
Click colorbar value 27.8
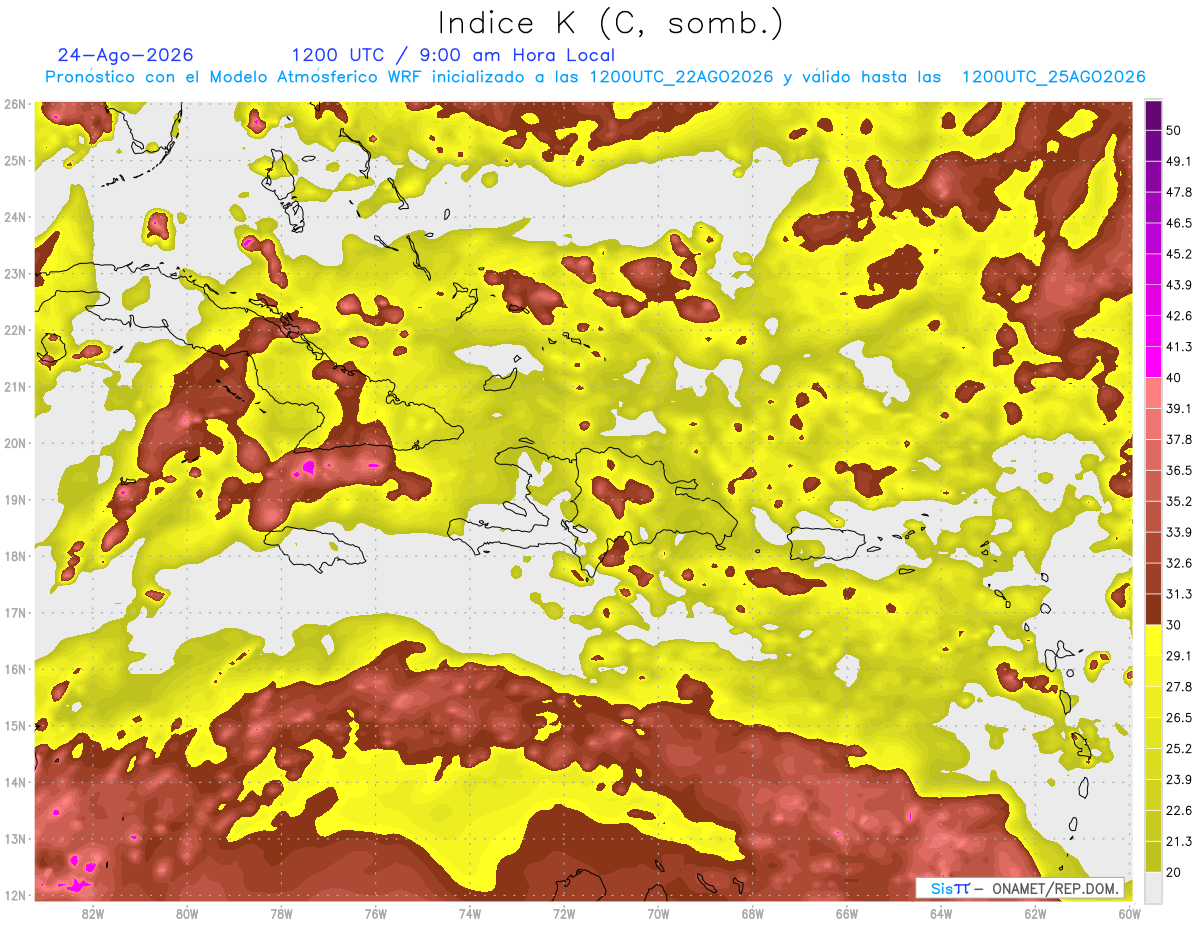pyautogui.click(x=1179, y=687)
